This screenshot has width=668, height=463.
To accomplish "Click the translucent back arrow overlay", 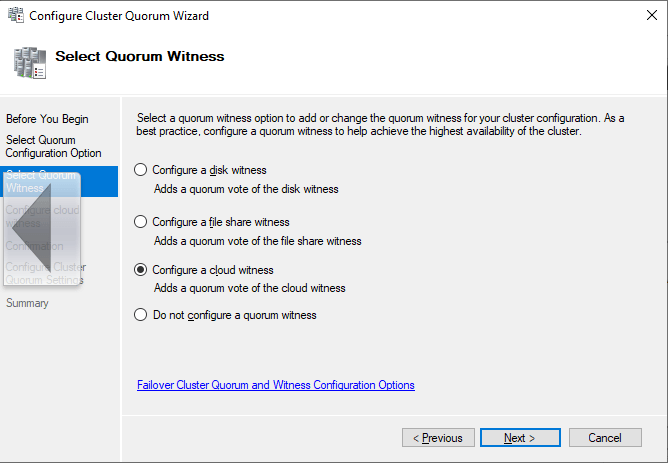I will [42, 229].
